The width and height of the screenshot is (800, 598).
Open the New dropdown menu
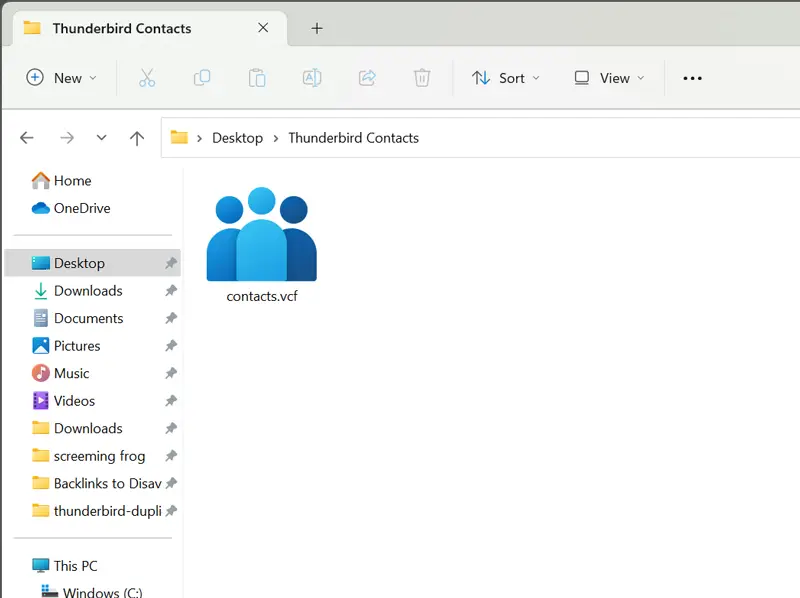tap(62, 78)
